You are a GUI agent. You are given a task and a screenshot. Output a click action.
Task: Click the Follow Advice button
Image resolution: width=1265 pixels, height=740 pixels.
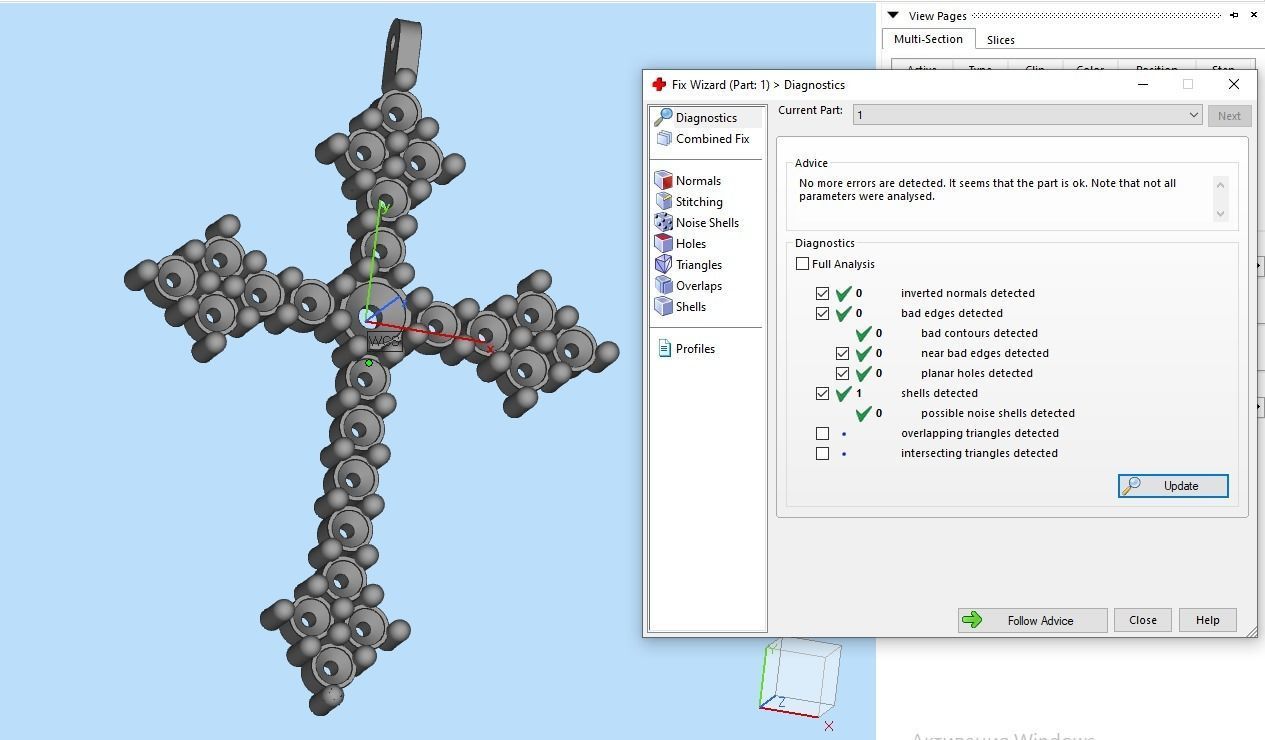point(1032,620)
